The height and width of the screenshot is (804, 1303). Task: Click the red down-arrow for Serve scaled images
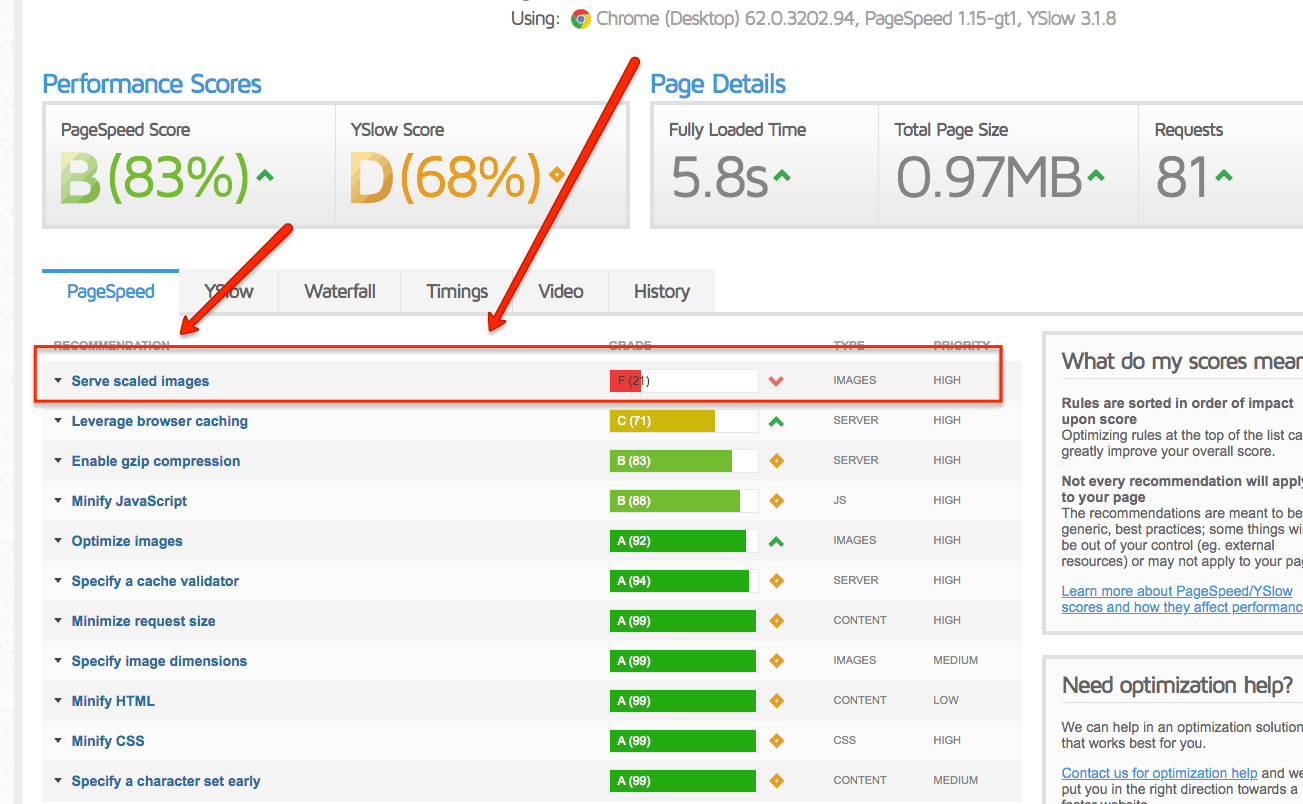pyautogui.click(x=776, y=381)
